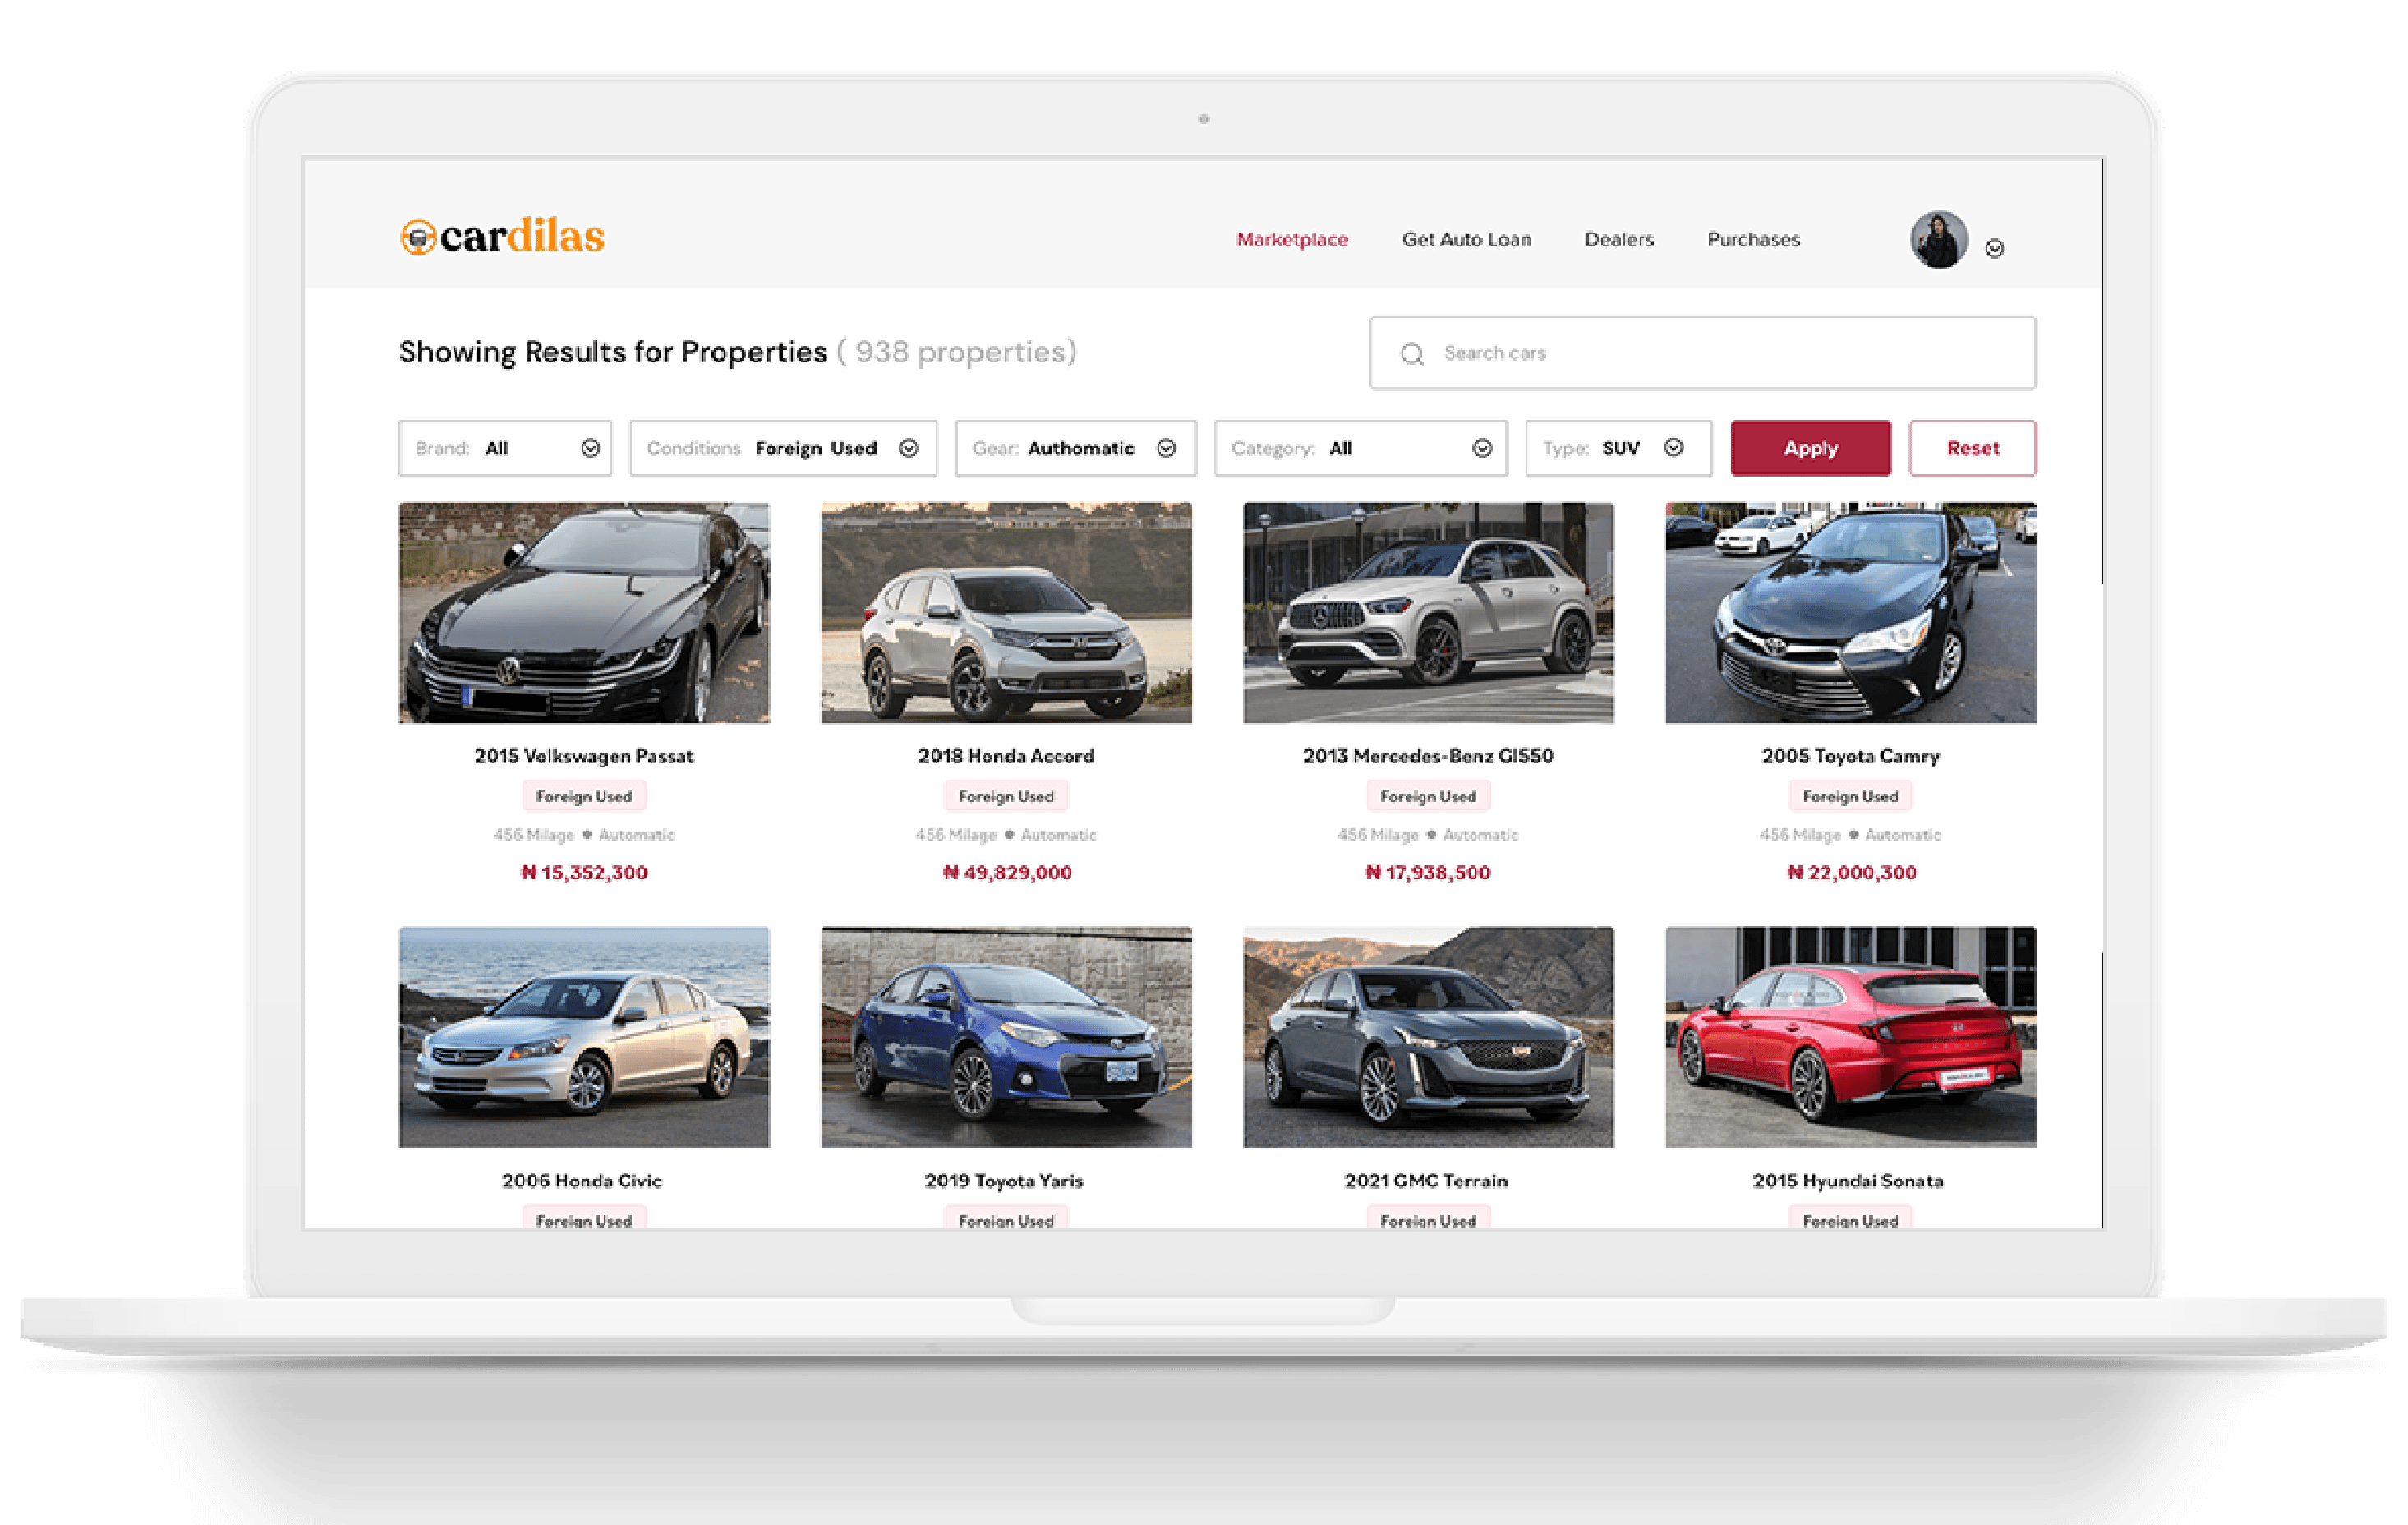Click the 2015 Hyundai Sonata title
The height and width of the screenshot is (1525, 2408).
(1848, 1181)
